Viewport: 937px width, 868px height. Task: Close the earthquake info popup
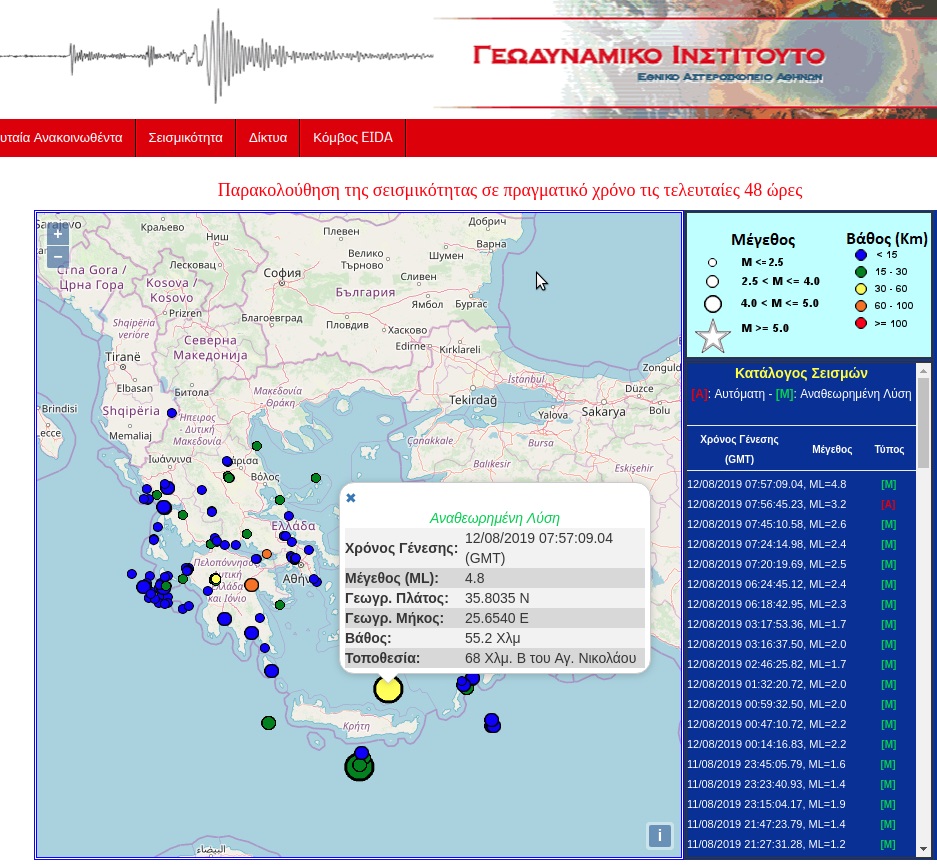[x=351, y=498]
